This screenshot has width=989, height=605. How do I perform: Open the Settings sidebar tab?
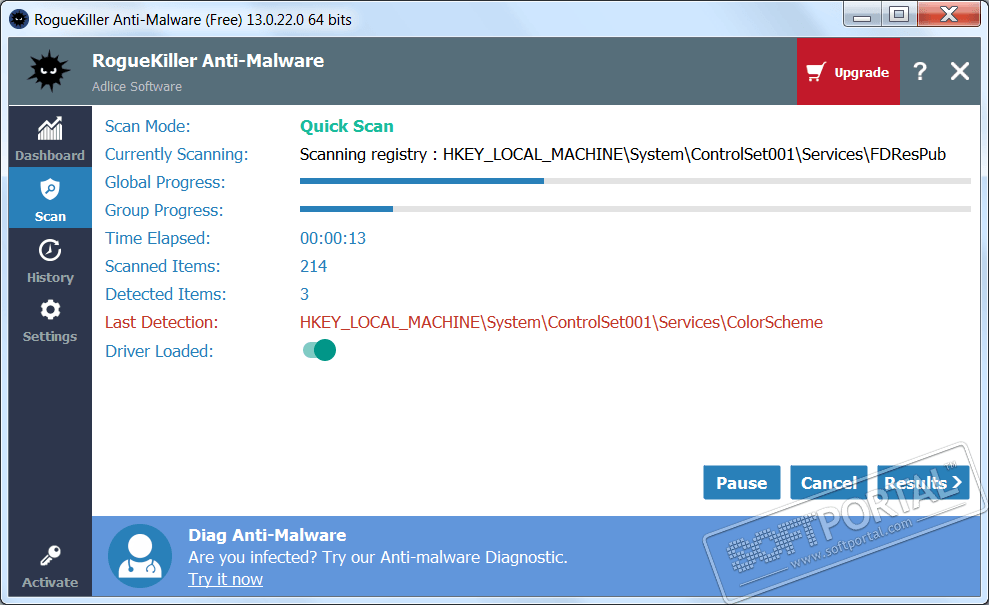(x=50, y=321)
